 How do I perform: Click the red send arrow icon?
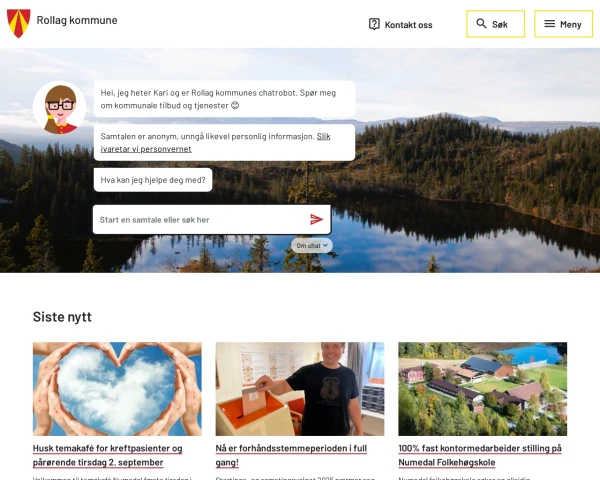point(316,219)
